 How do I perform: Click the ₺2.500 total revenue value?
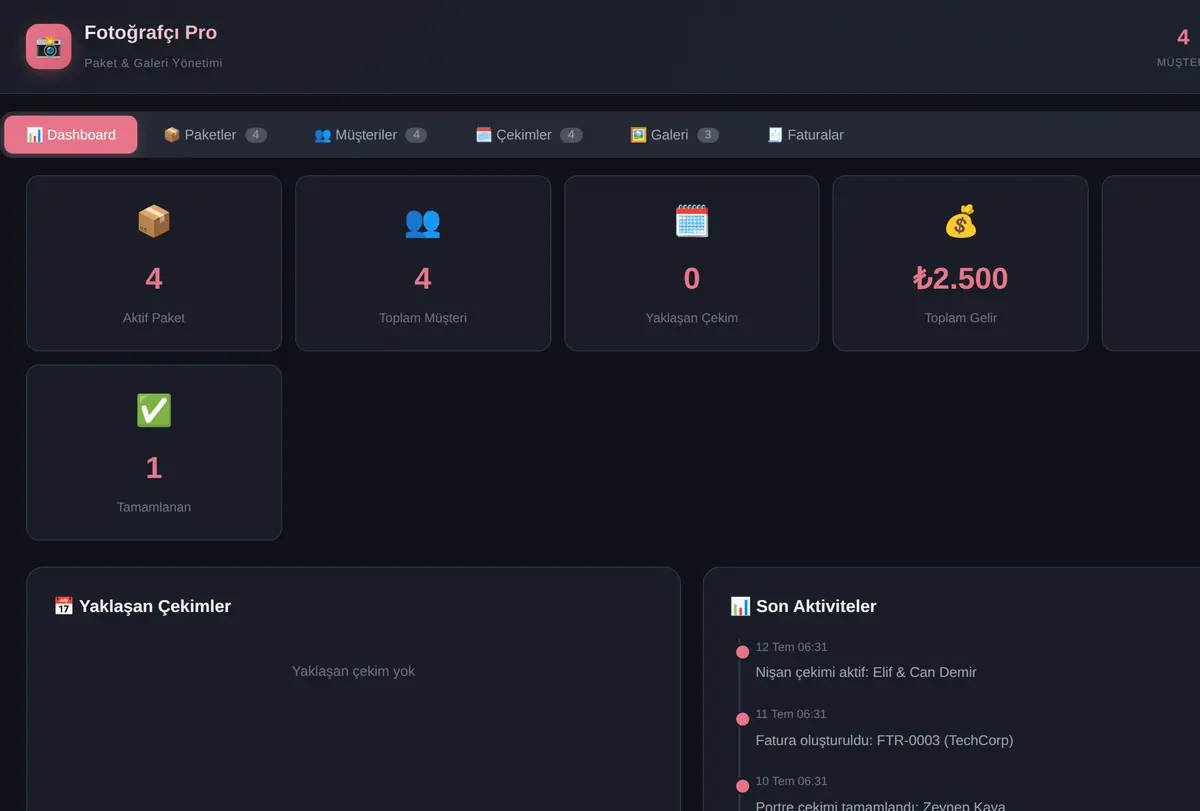(960, 278)
